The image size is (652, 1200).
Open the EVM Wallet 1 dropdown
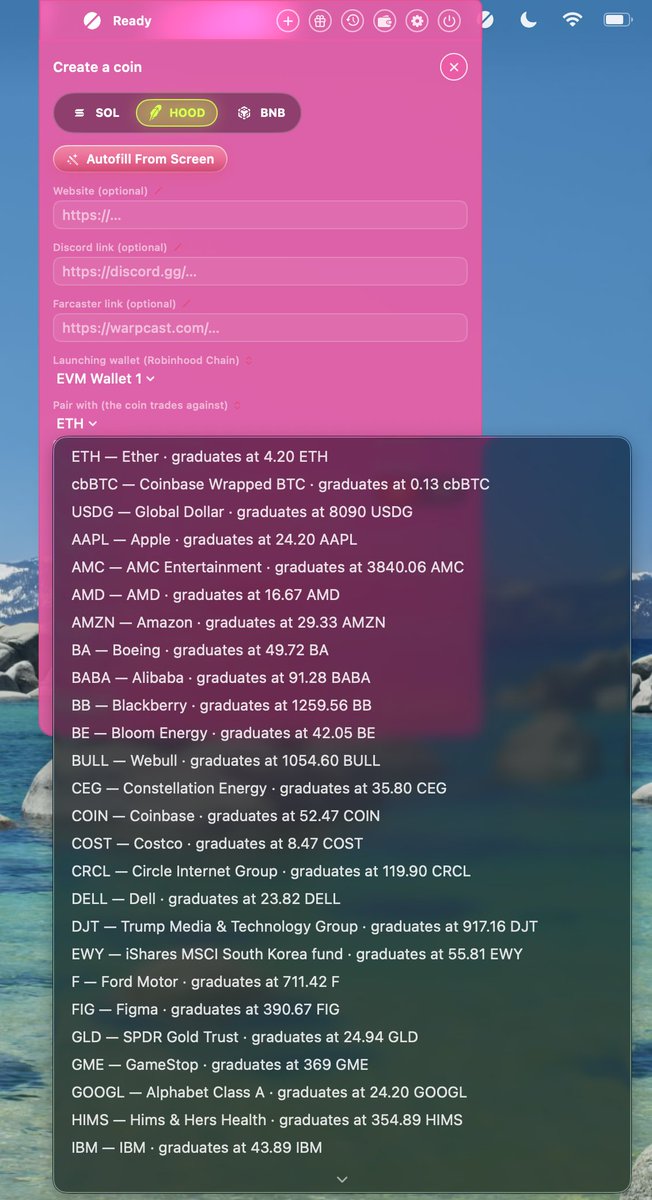[x=105, y=379]
